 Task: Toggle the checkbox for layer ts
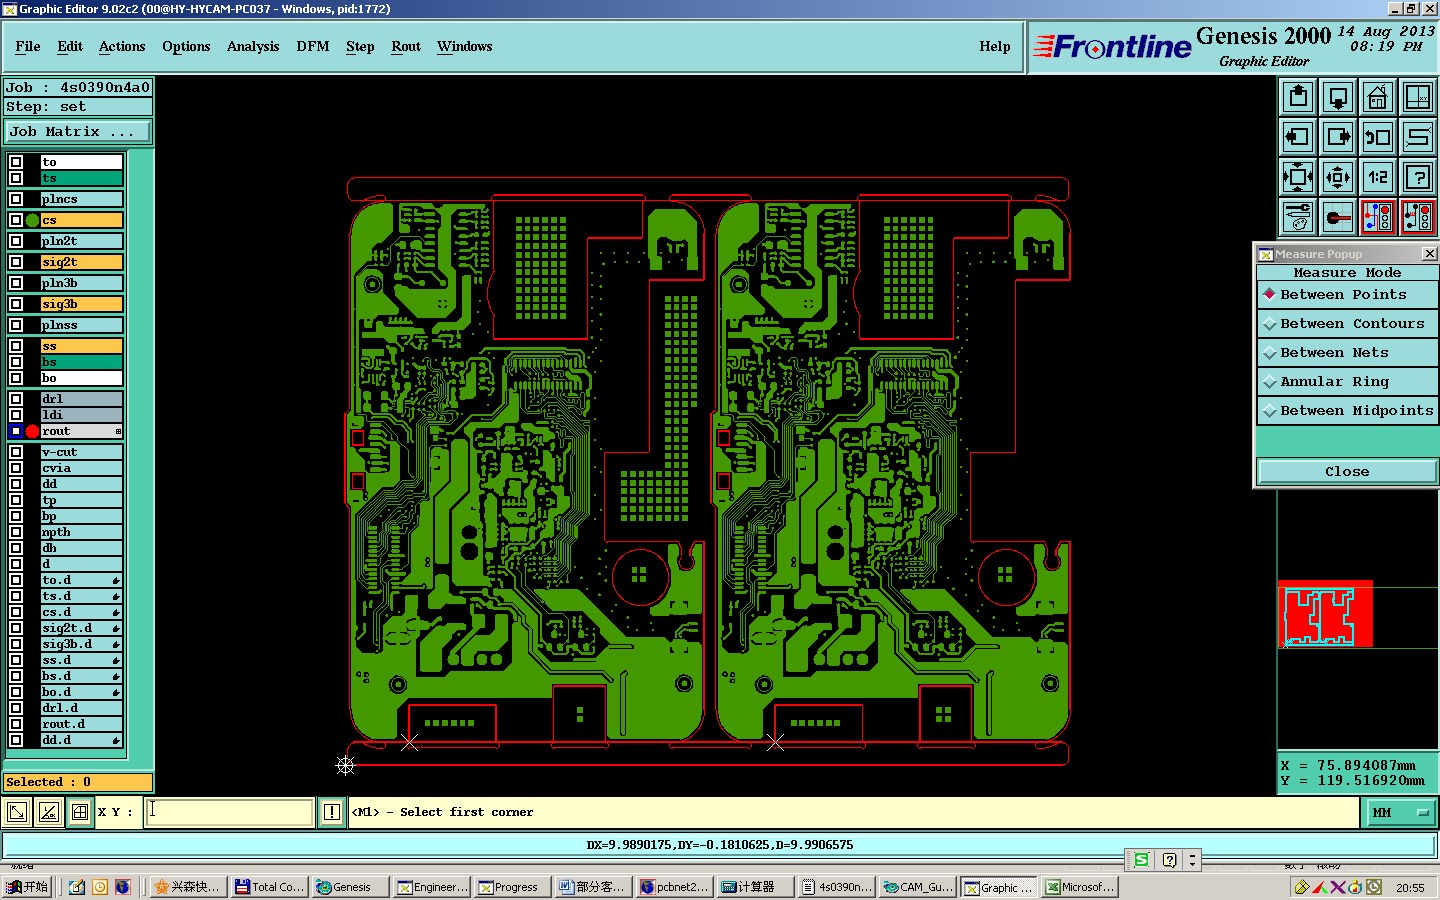click(16, 178)
